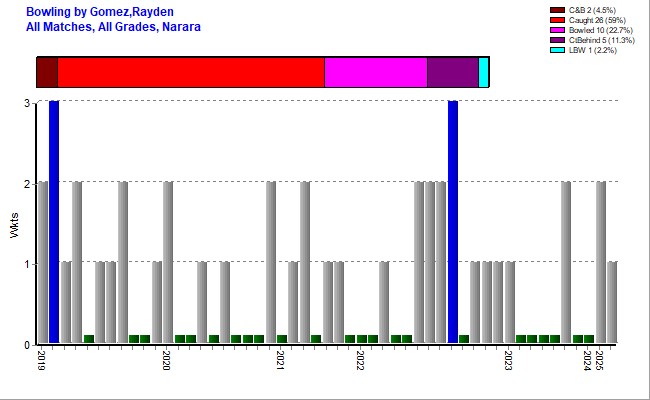Select the legend text 'Caught 26 (59%)'
Screen dimensions: 650x400
coord(597,20)
